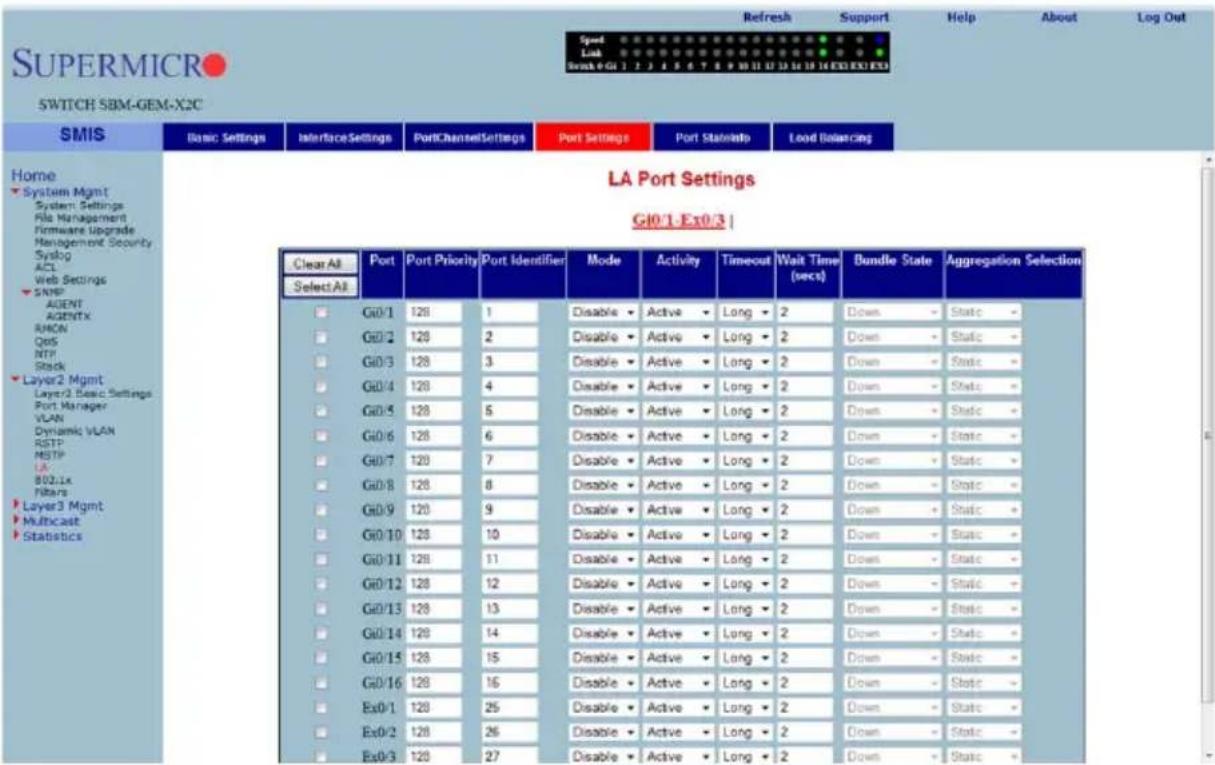
Task: Select the Port Settings tab
Action: [594, 137]
